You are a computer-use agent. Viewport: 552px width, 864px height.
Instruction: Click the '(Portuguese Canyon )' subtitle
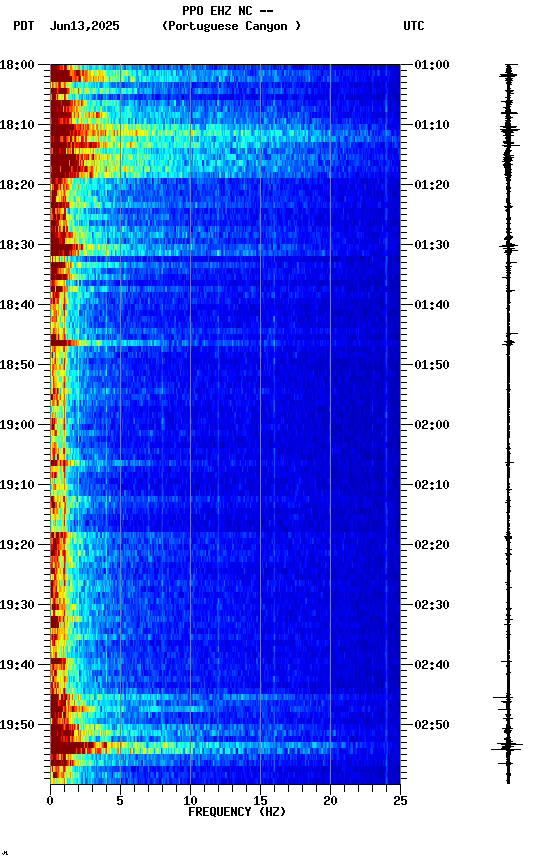(231, 26)
